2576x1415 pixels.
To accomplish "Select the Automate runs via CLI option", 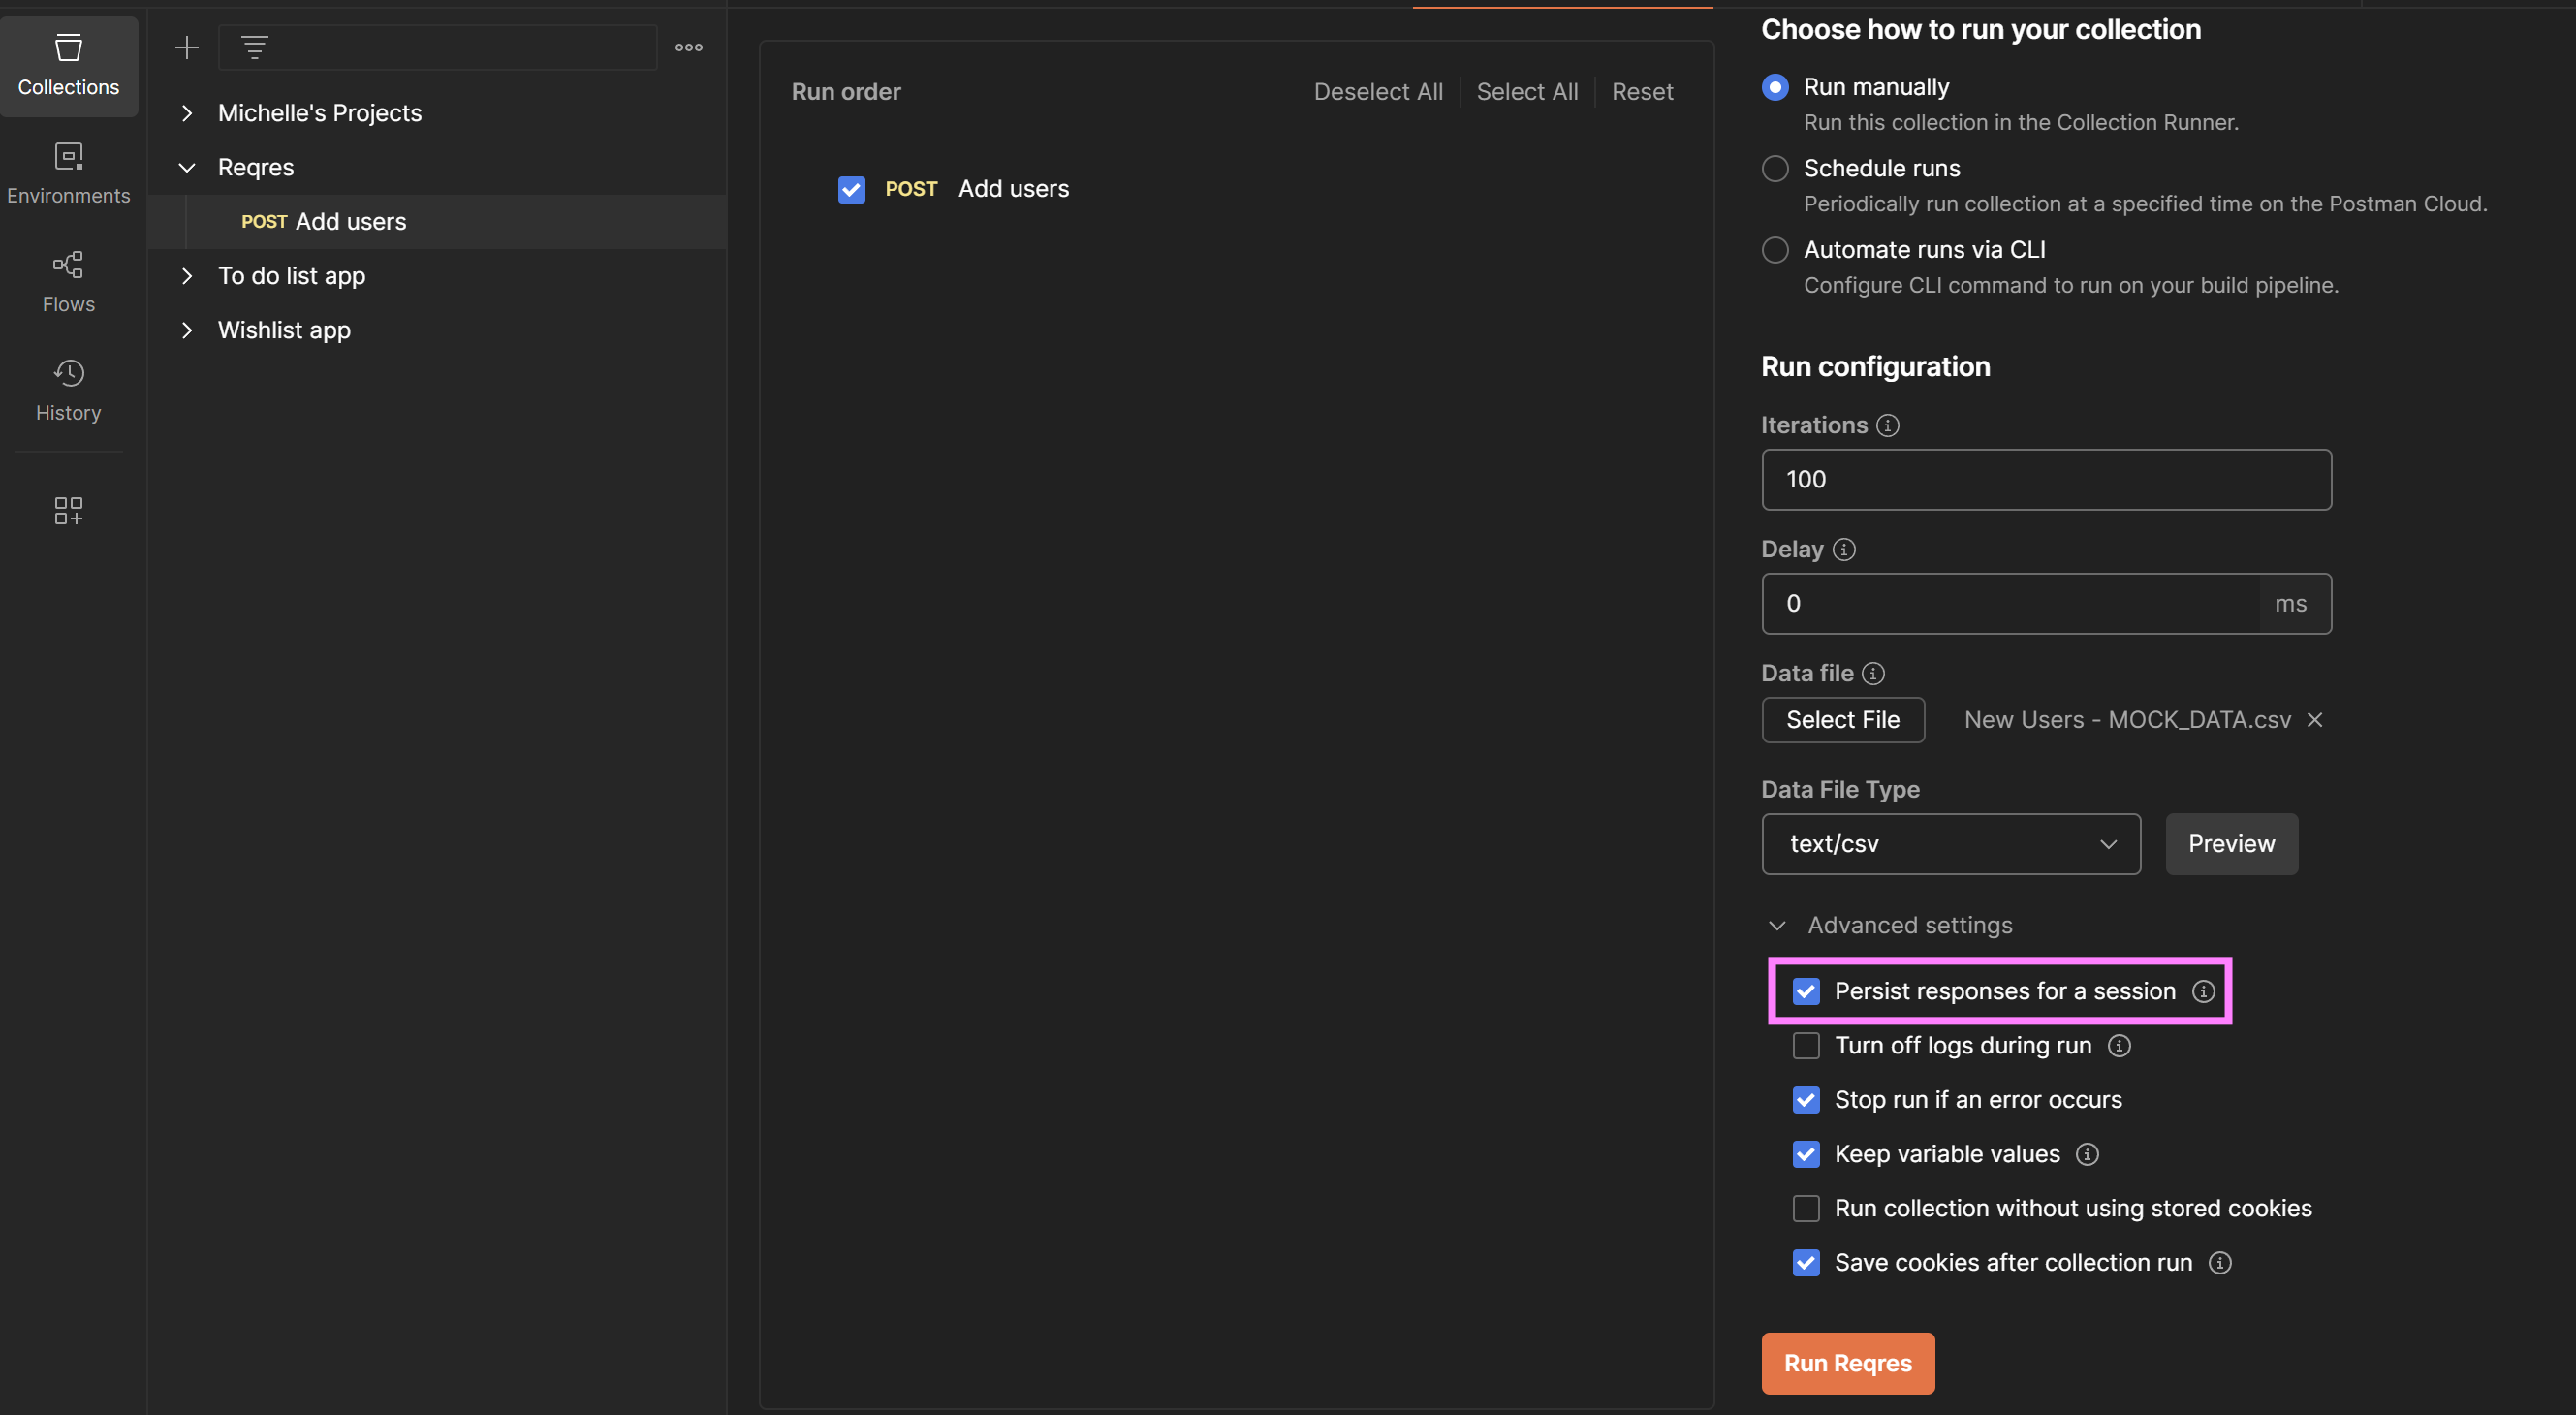I will coord(1775,250).
